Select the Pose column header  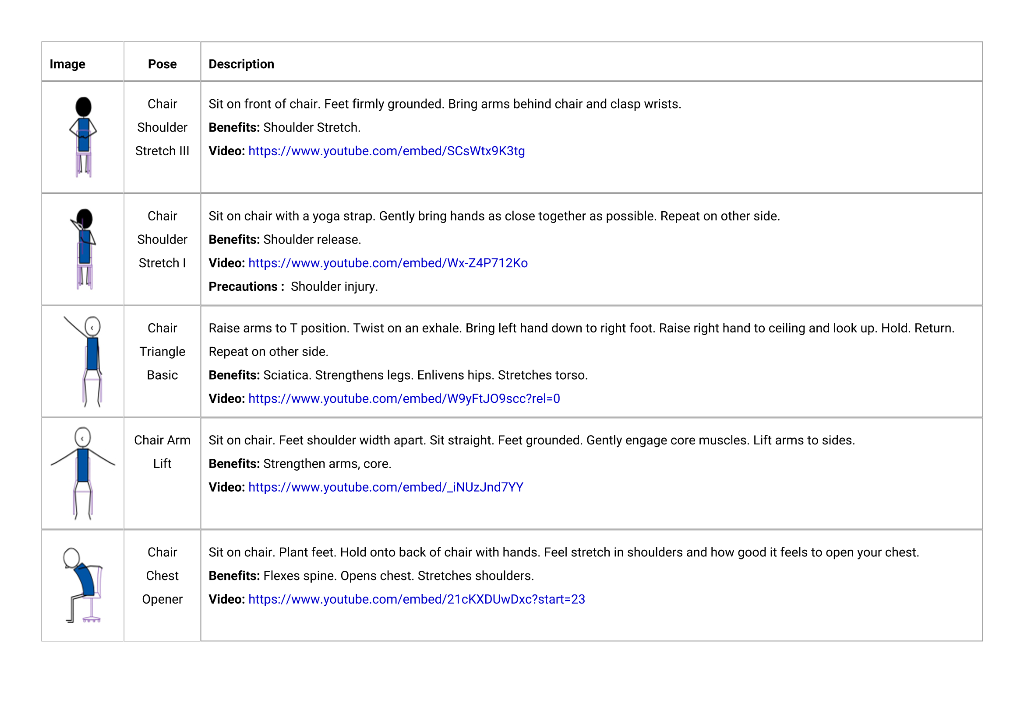coord(162,64)
